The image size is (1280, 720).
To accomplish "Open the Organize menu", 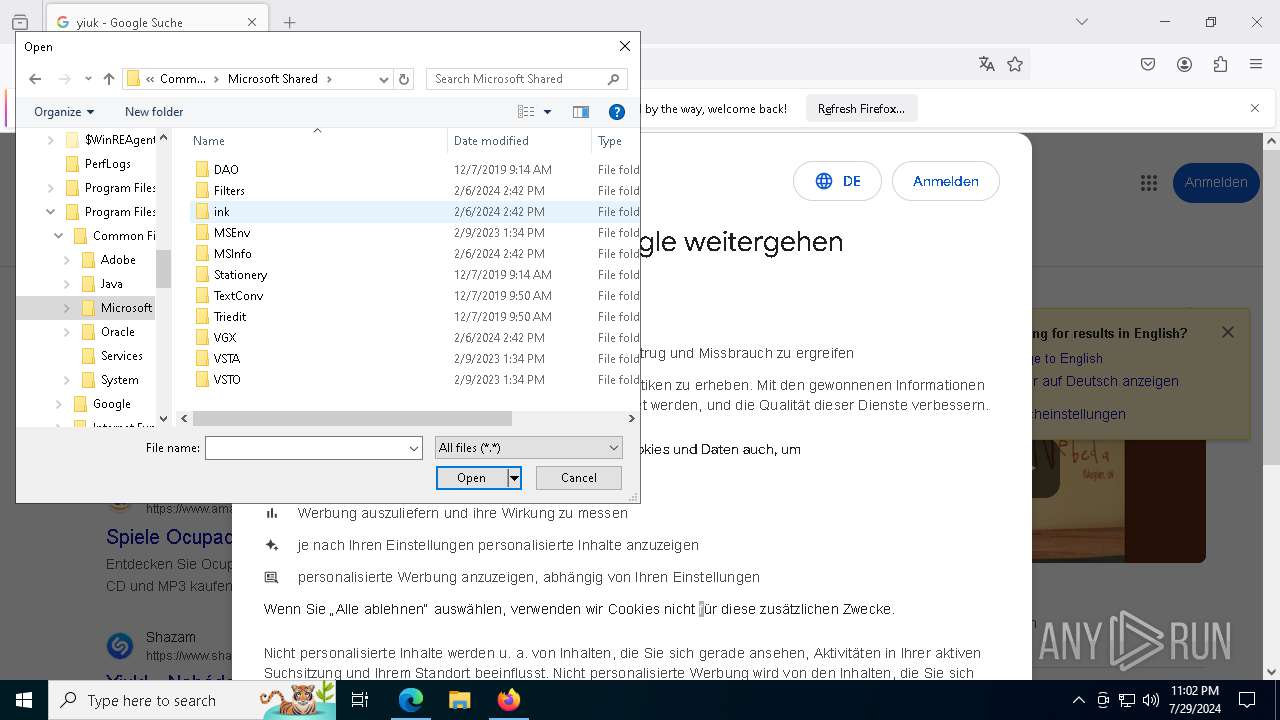I will 64,112.
